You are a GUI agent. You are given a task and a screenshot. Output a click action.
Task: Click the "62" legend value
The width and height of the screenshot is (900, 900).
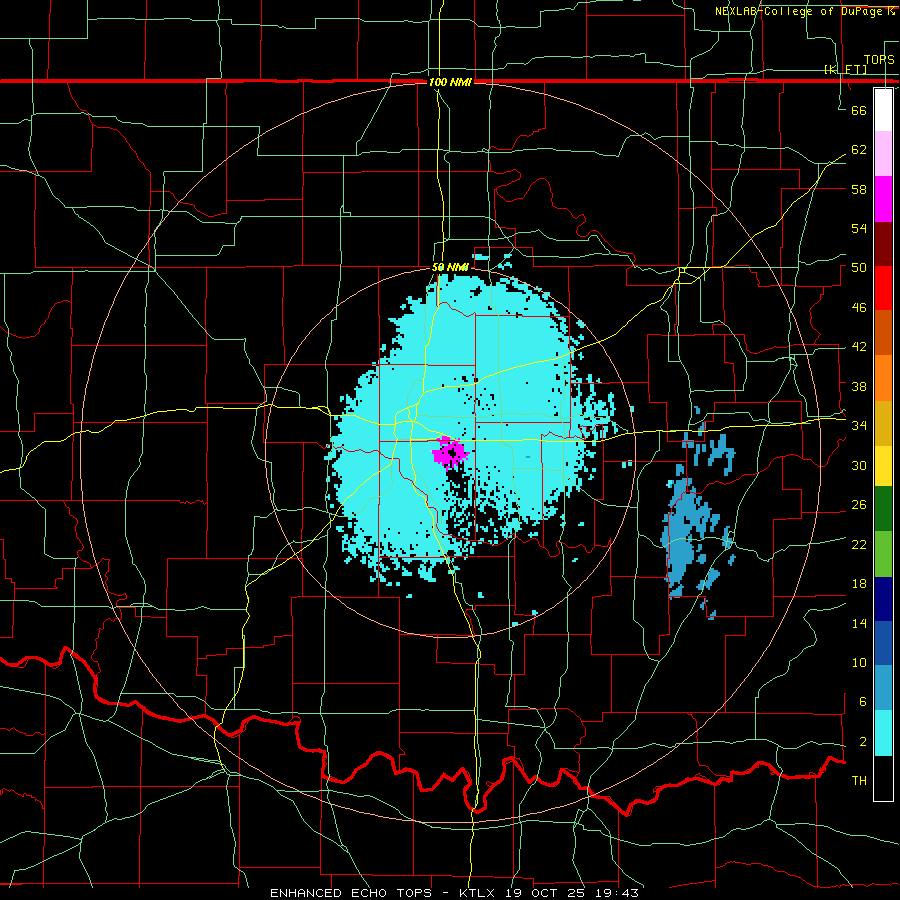(859, 150)
